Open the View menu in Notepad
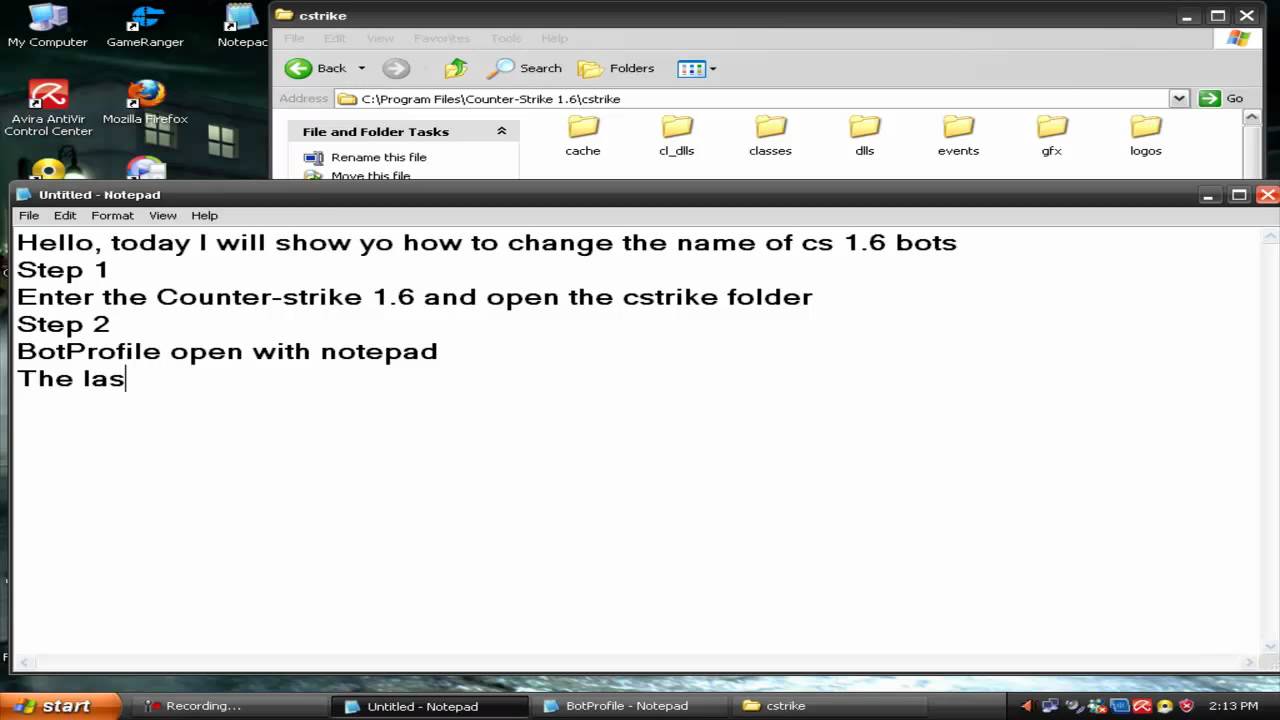The height and width of the screenshot is (720, 1280). point(163,215)
